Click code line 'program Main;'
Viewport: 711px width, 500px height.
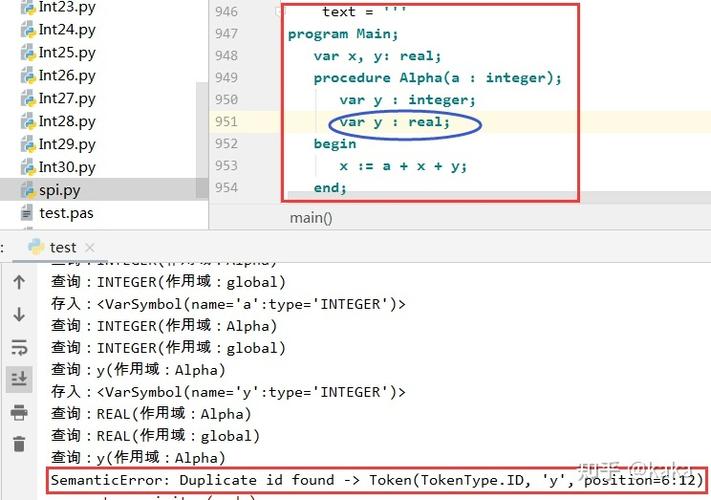343,34
